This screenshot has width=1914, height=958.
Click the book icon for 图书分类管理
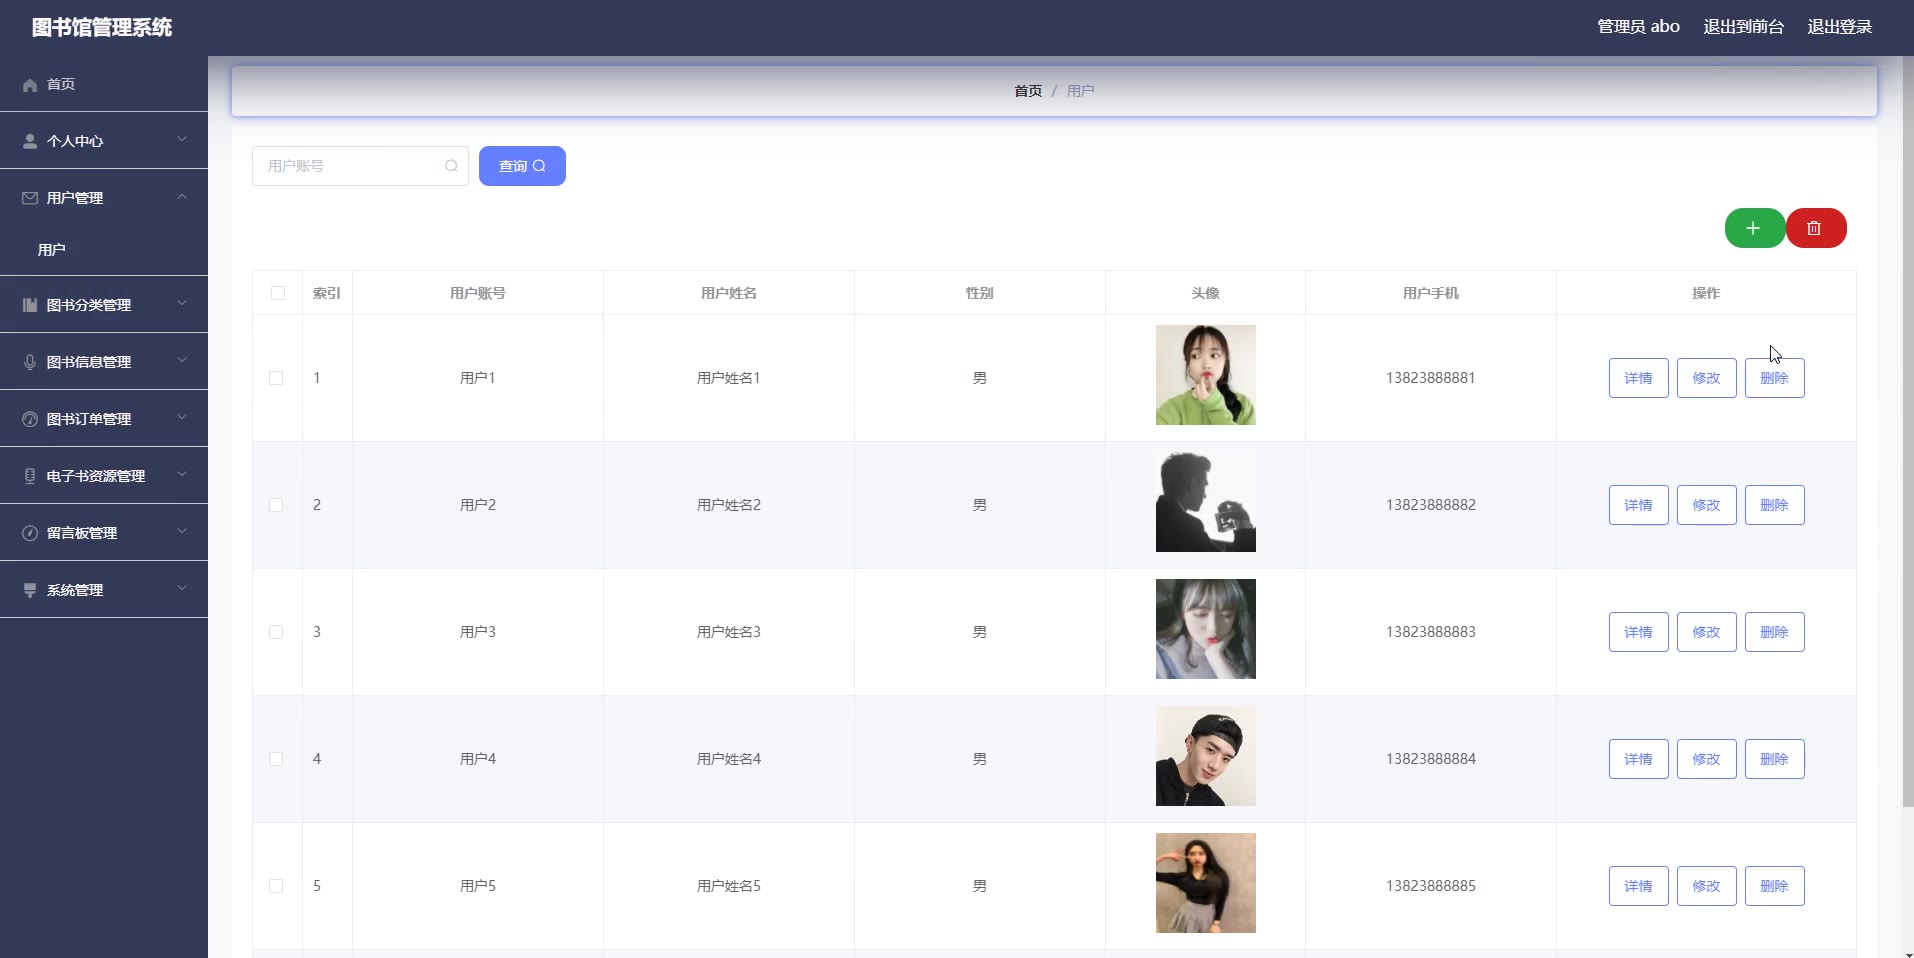(30, 305)
